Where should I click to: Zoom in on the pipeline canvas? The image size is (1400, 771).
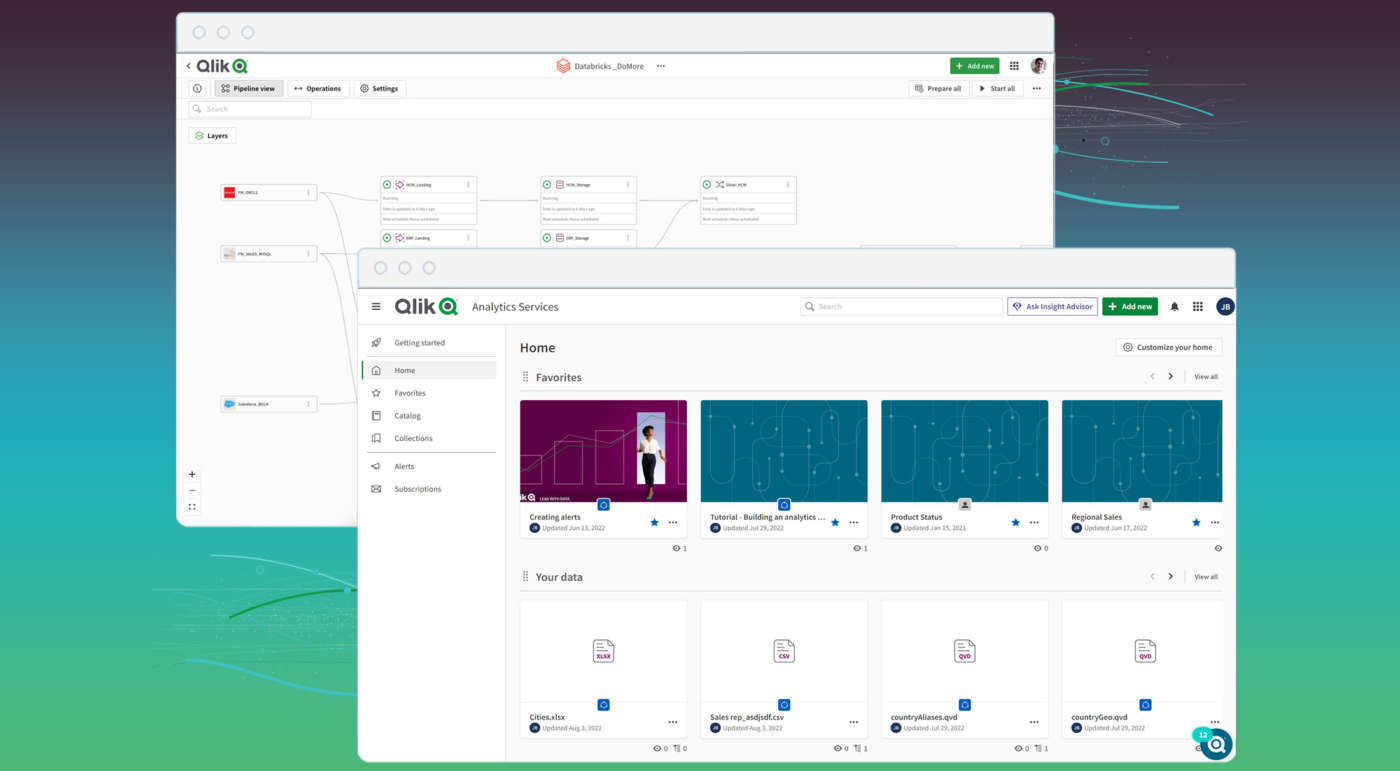pos(192,474)
